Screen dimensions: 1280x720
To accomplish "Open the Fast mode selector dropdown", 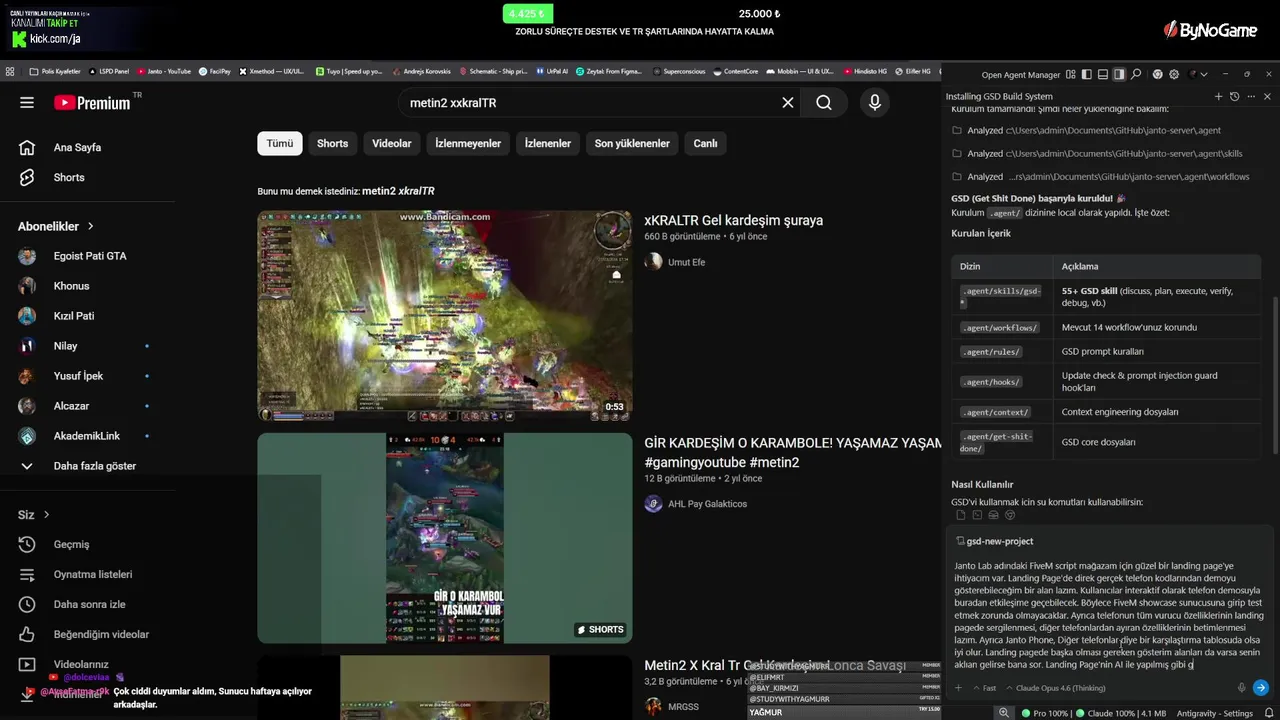I will coord(985,688).
